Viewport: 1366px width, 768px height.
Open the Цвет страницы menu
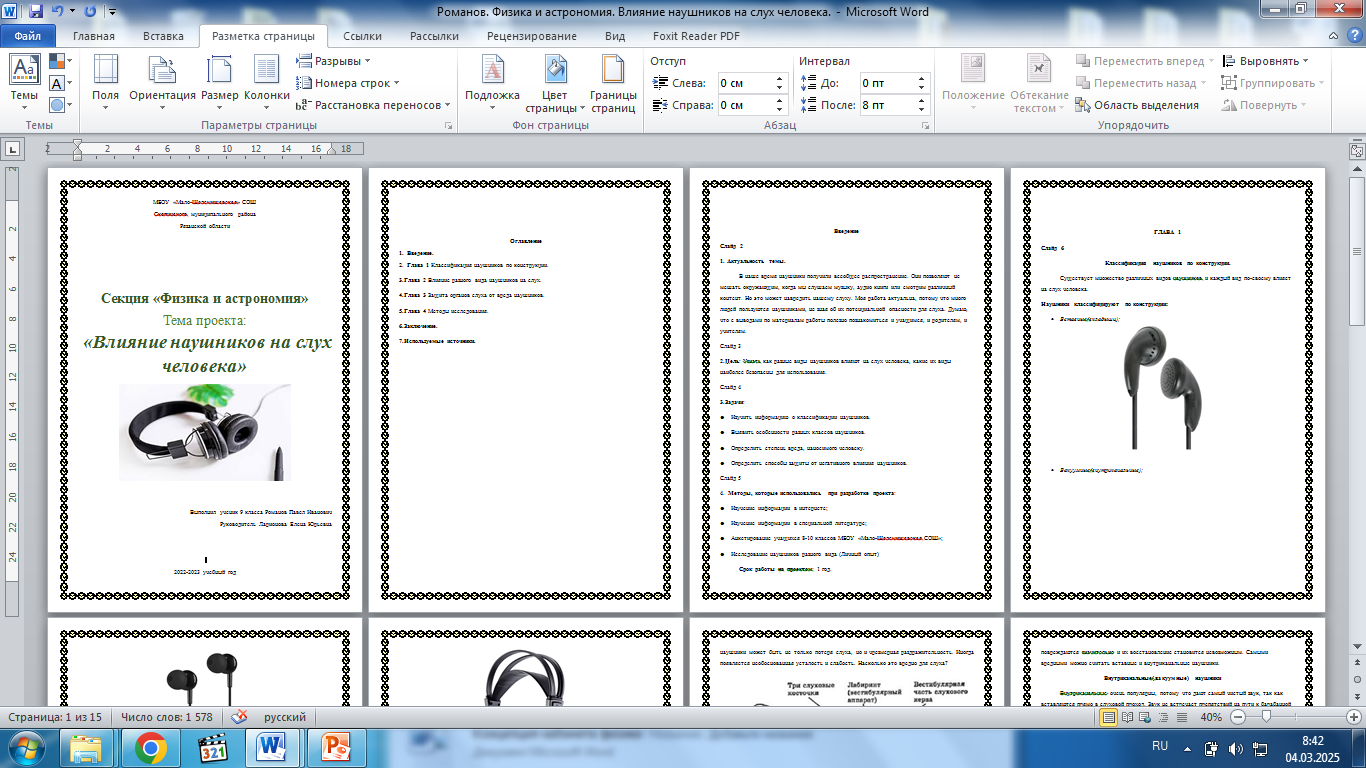(555, 82)
